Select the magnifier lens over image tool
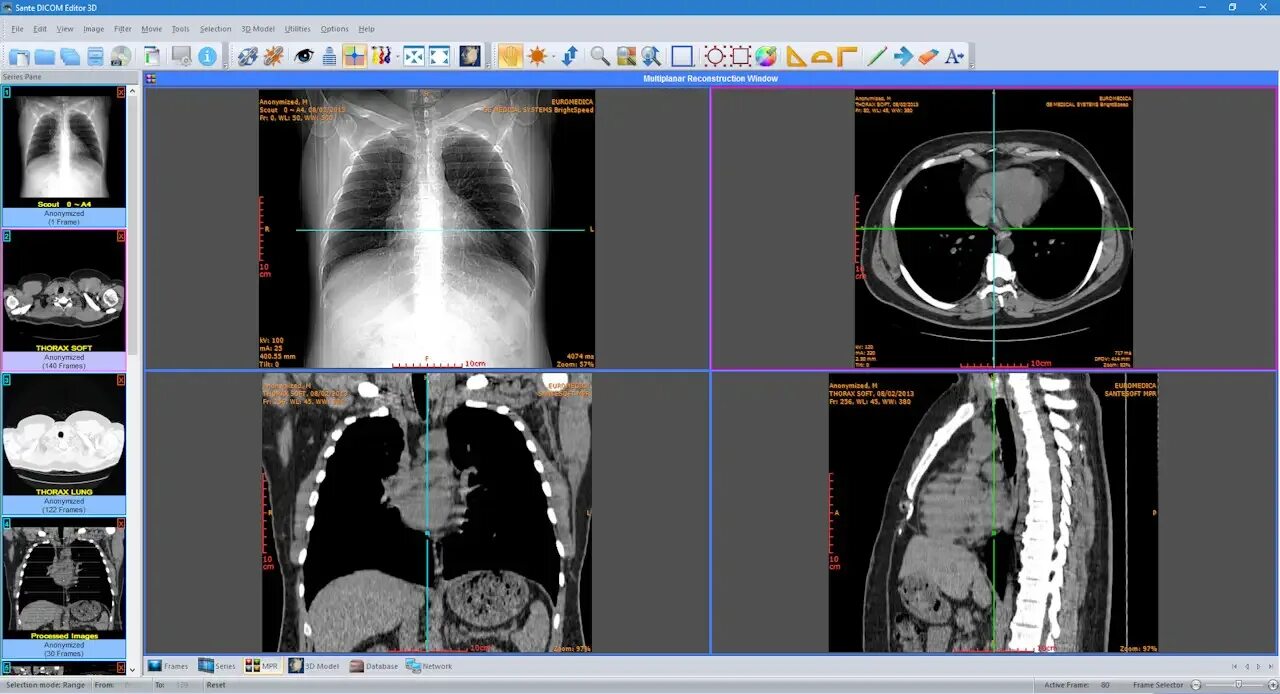The height and width of the screenshot is (694, 1280). pos(626,56)
